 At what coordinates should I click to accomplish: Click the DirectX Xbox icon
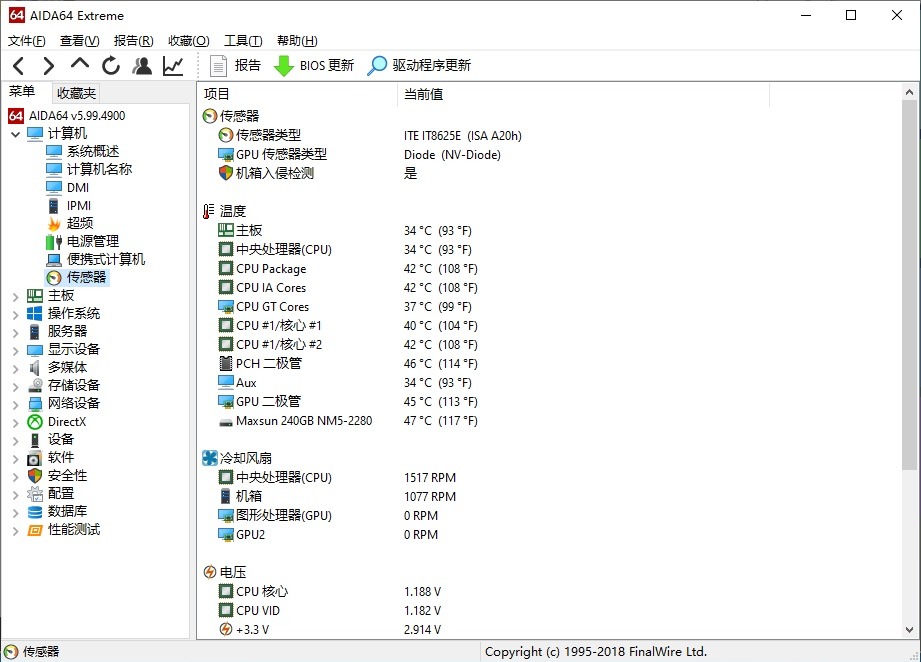[35, 422]
